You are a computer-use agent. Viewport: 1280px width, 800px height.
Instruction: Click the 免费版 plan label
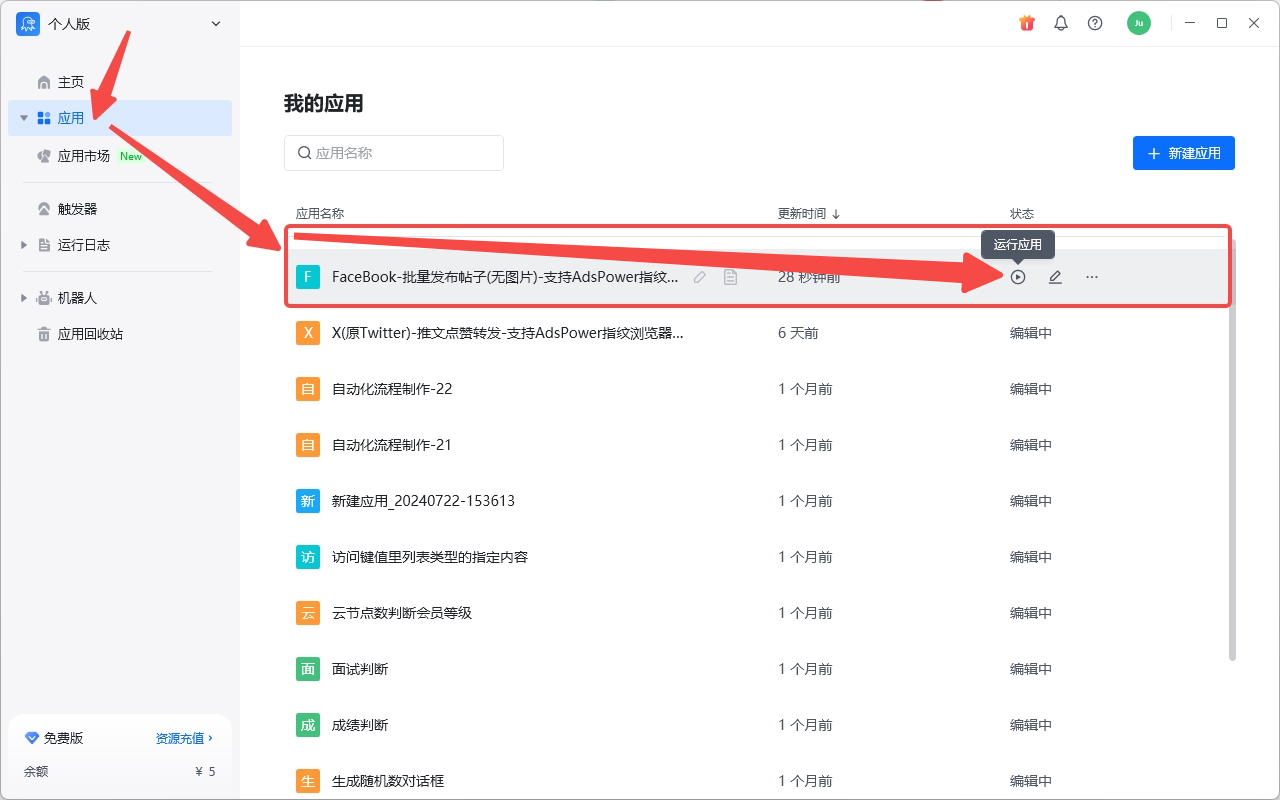63,738
